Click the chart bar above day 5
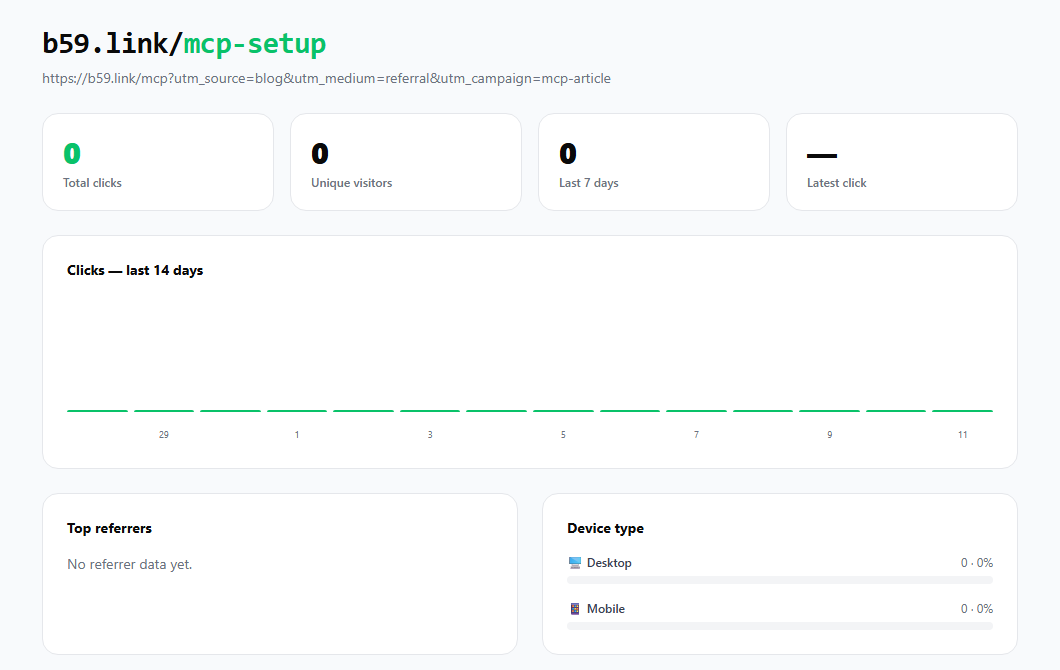The image size is (1060, 670). pyautogui.click(x=563, y=410)
